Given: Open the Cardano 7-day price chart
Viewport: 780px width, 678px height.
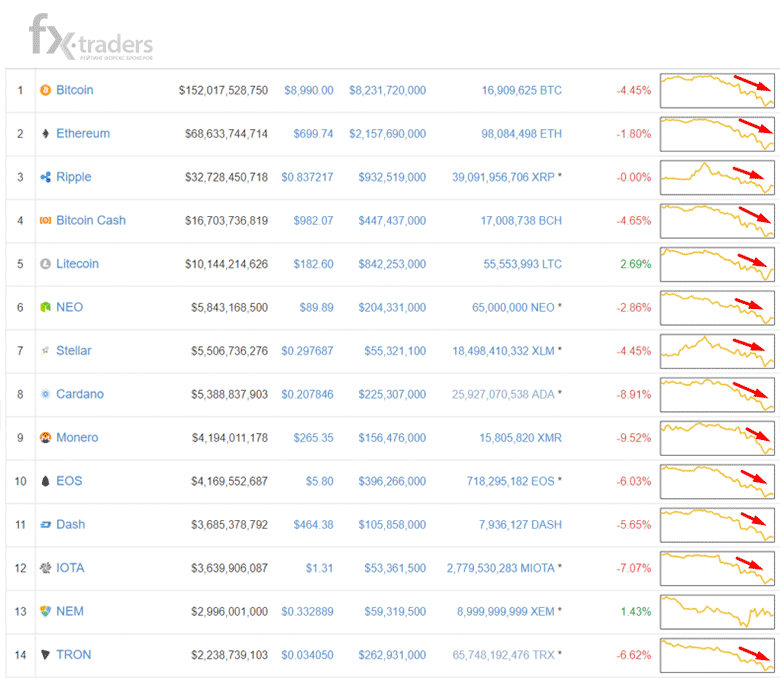Looking at the screenshot, I should pos(717,394).
